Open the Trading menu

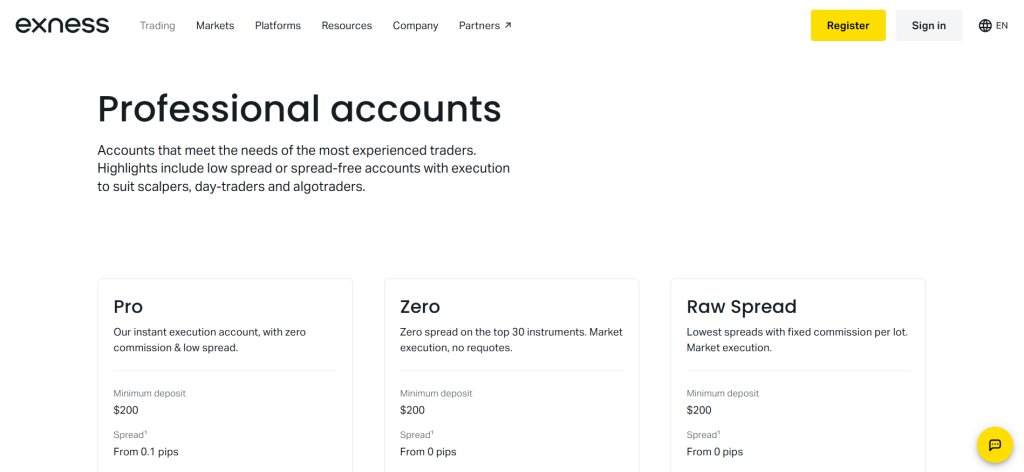[x=157, y=26]
